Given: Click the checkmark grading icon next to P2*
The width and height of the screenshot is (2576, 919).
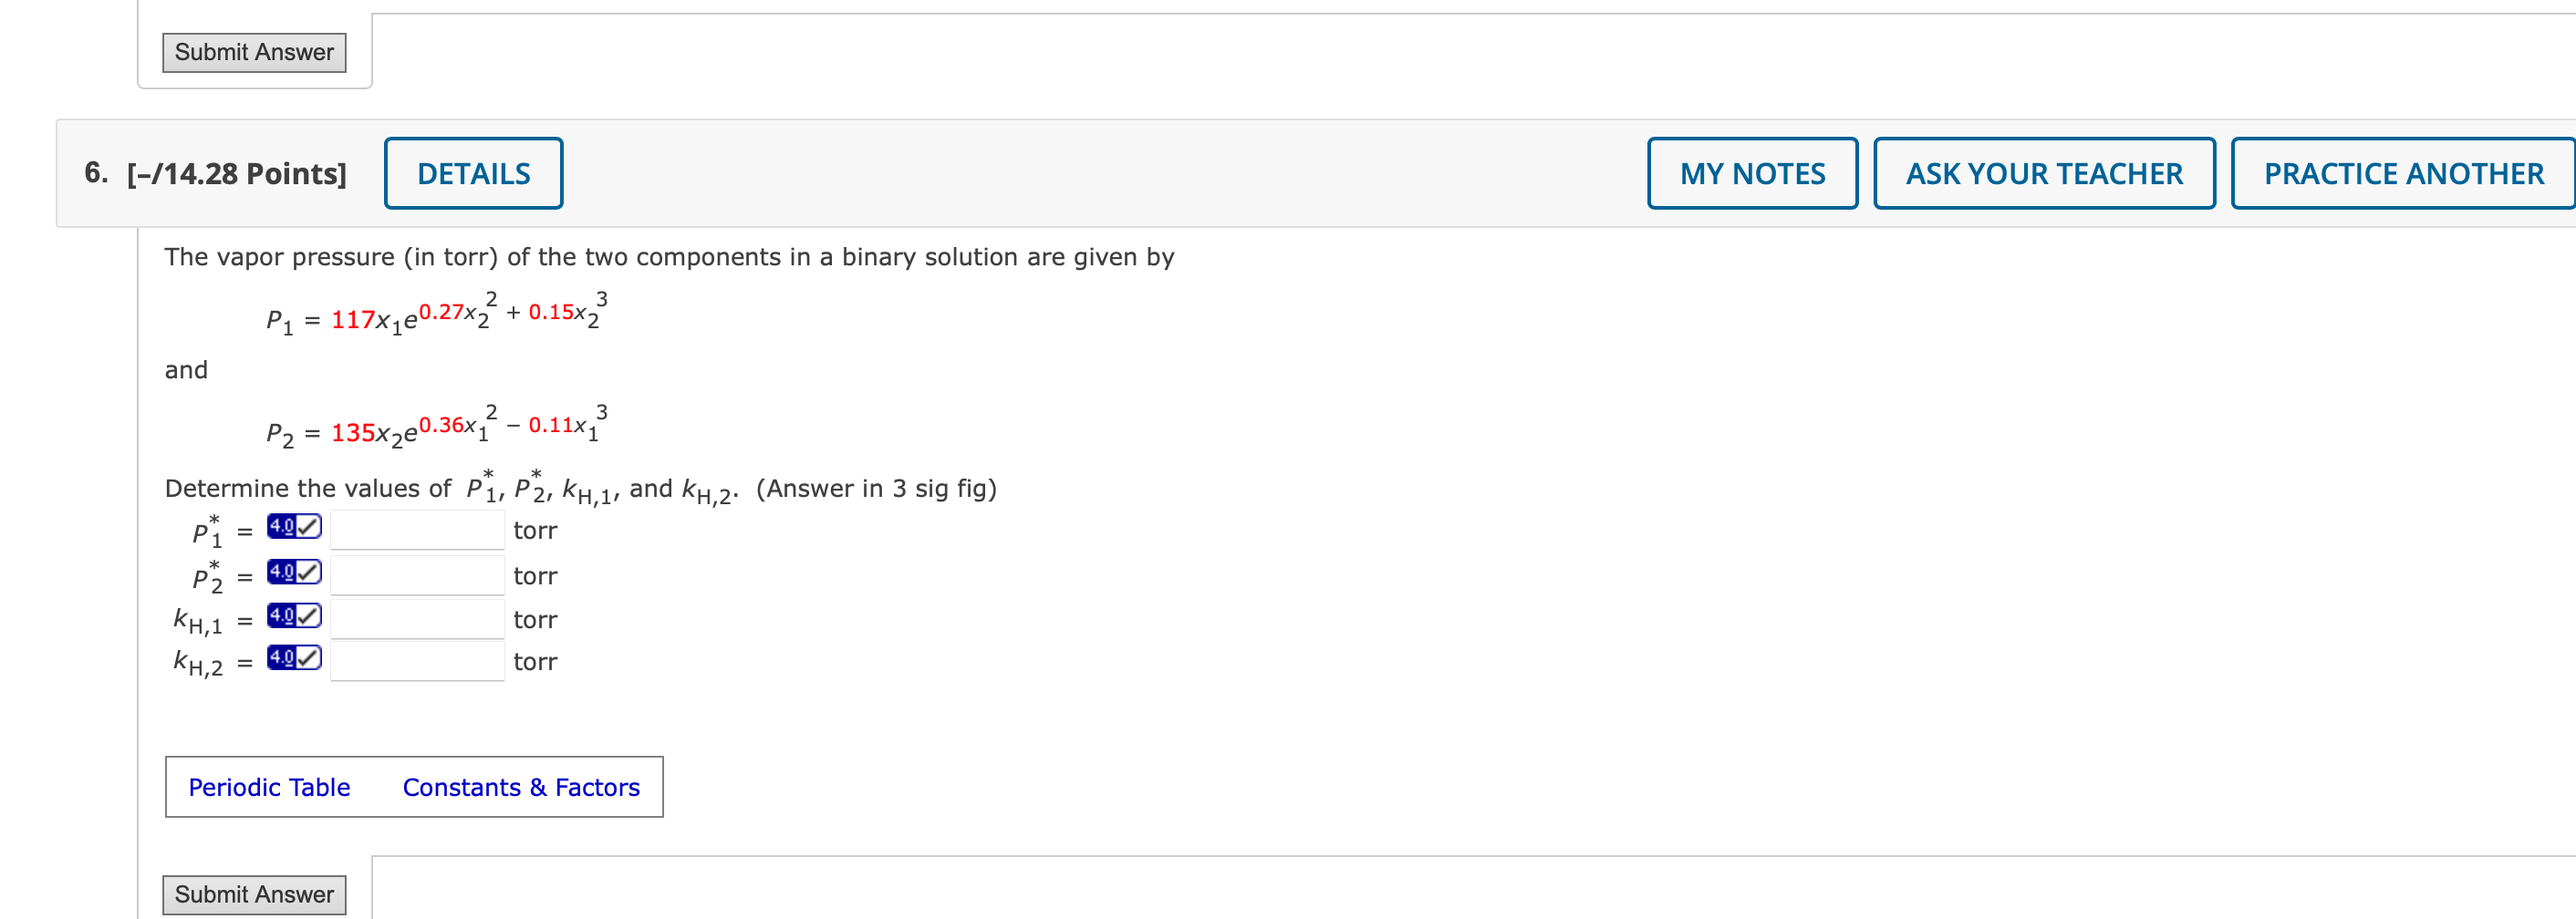Looking at the screenshot, I should [x=308, y=570].
